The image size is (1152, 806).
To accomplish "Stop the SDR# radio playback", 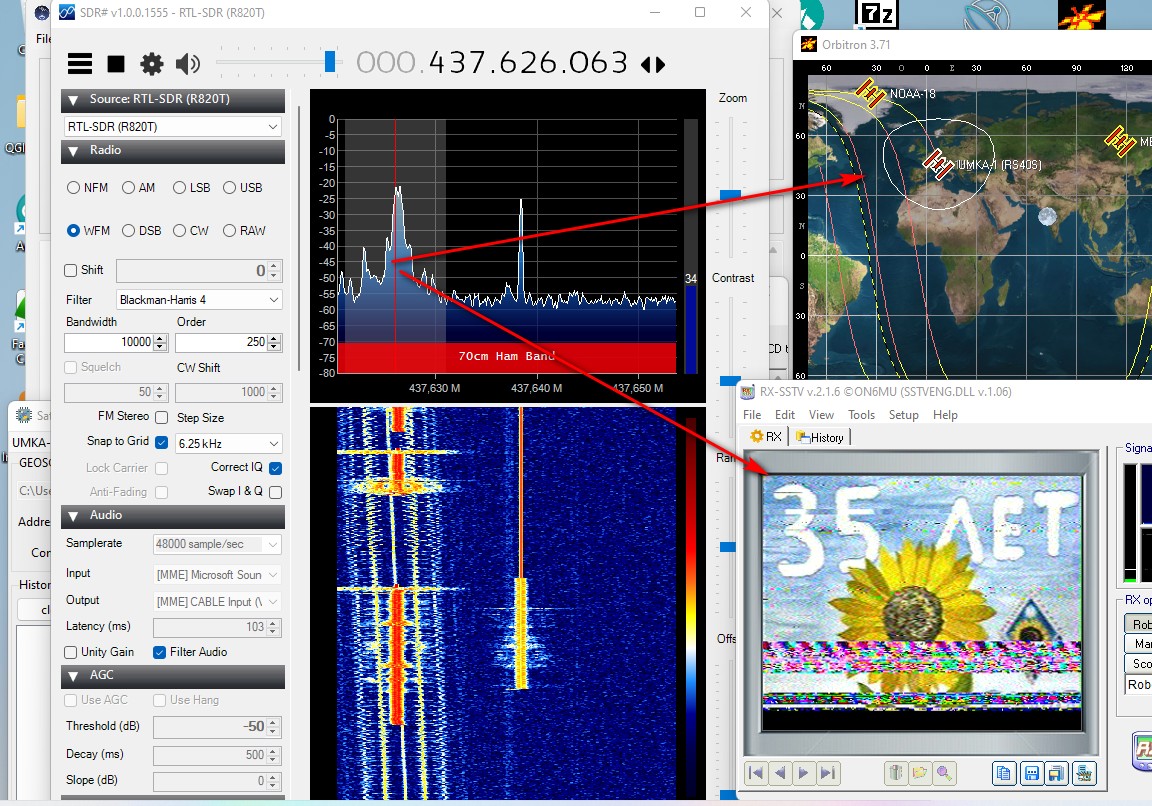I will coord(116,64).
